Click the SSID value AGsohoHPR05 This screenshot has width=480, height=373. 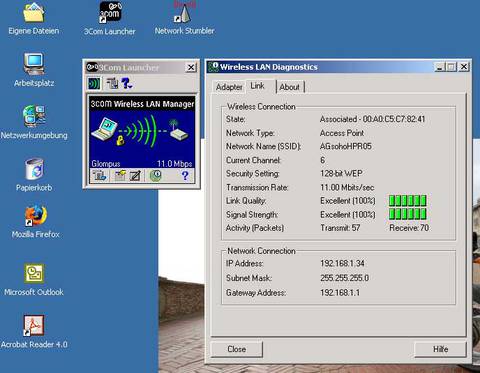coord(346,146)
